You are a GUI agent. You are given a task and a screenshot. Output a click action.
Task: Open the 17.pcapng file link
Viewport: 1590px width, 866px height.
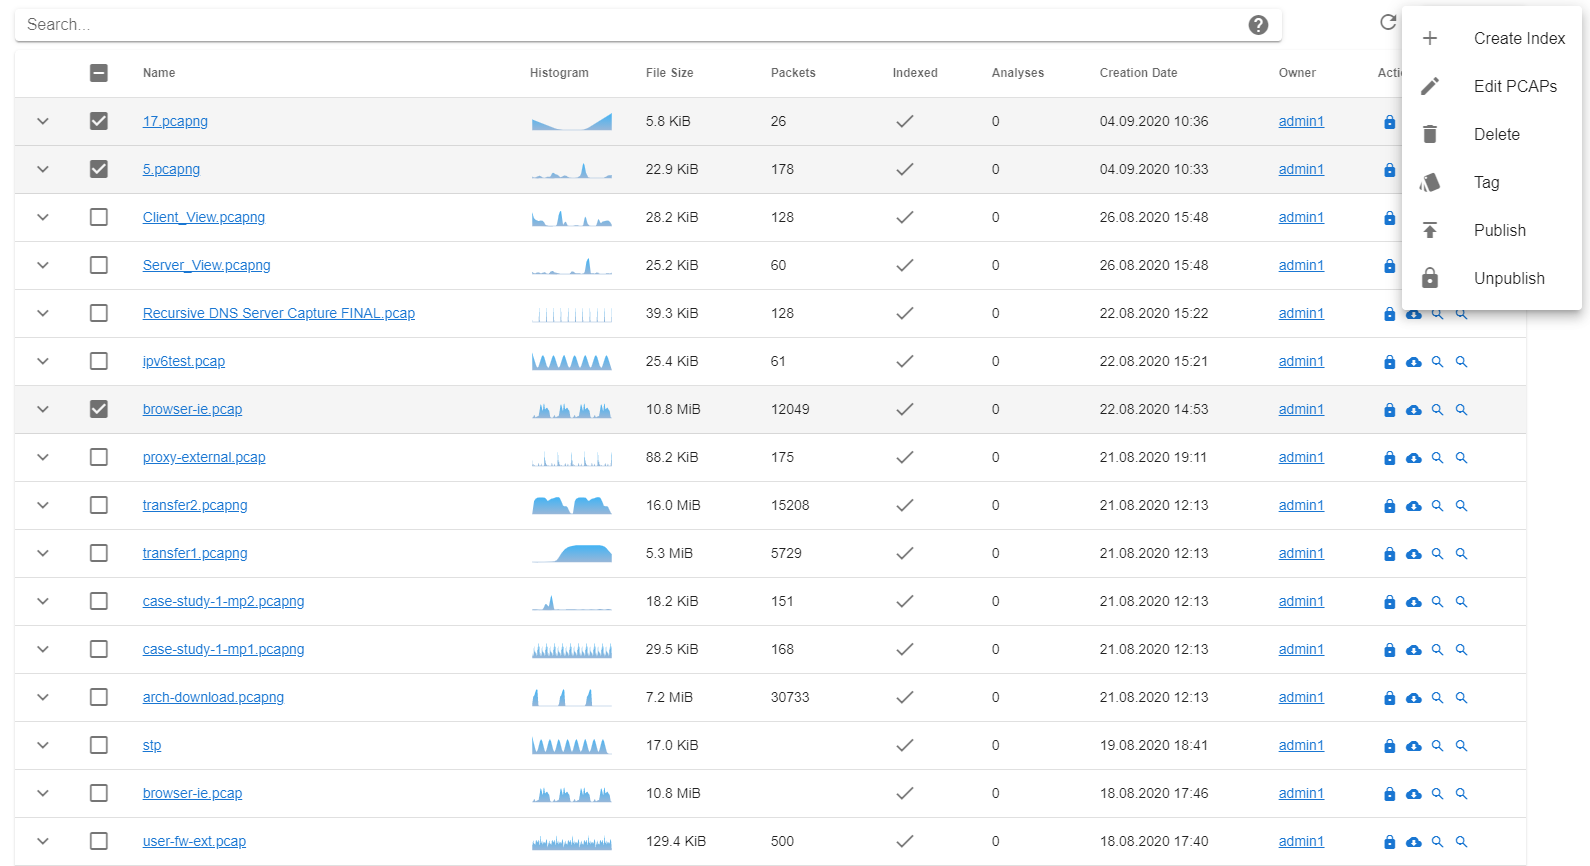(175, 121)
